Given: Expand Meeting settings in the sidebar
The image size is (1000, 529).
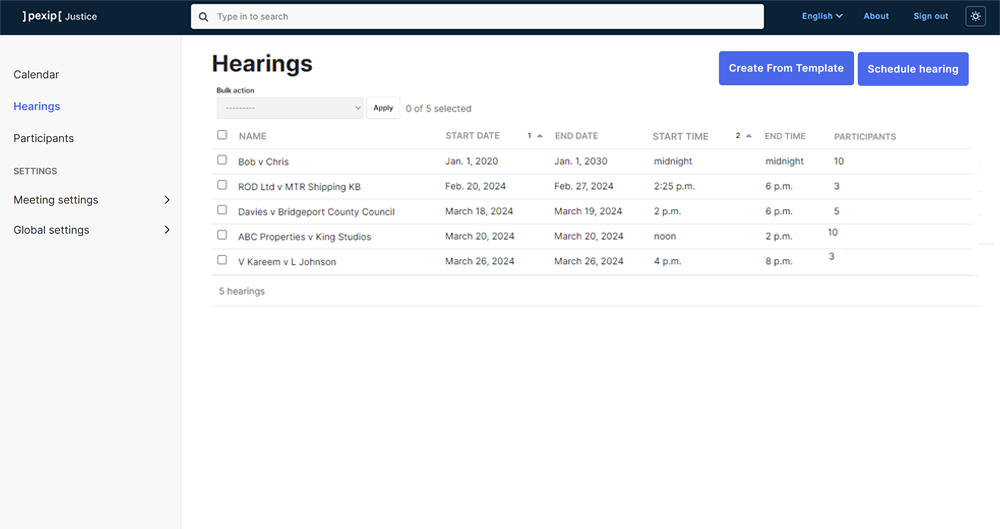Looking at the screenshot, I should point(90,200).
